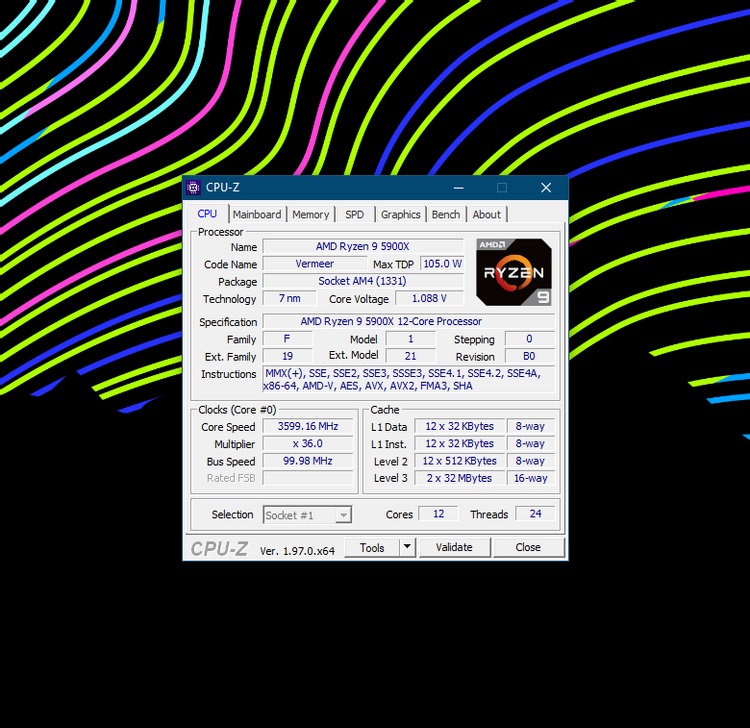Click the Core Speed value field

coord(308,426)
